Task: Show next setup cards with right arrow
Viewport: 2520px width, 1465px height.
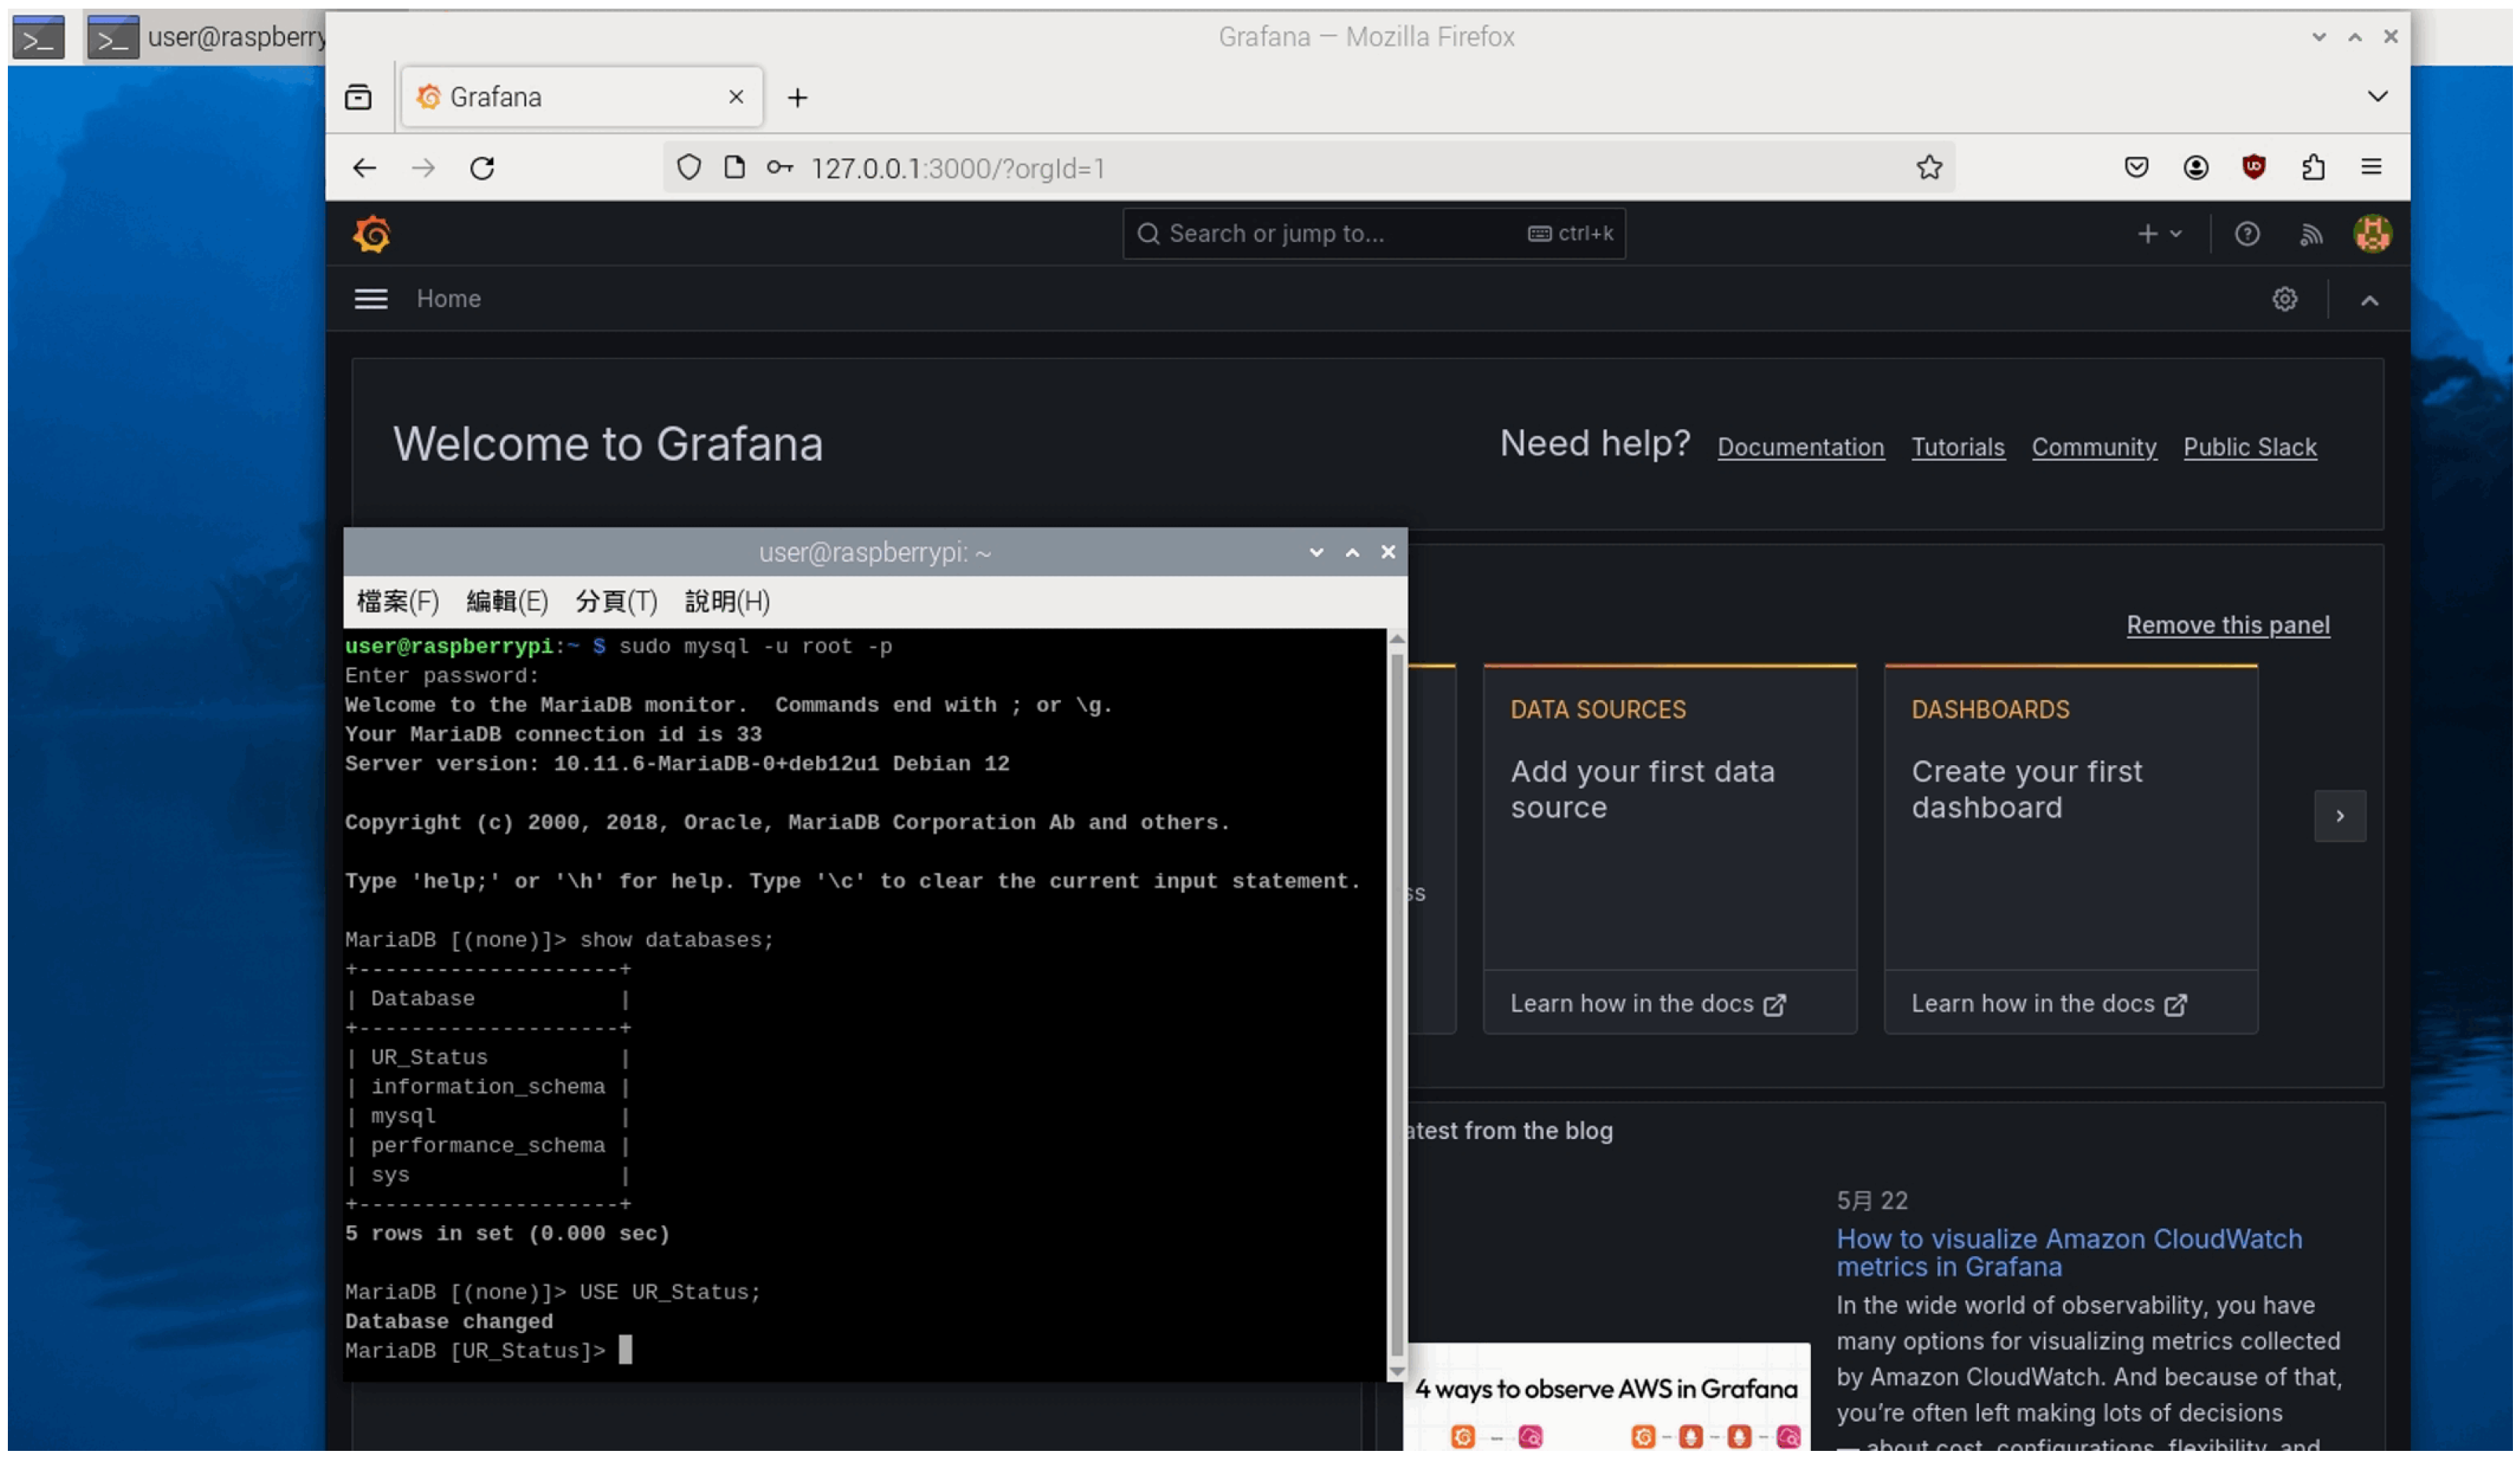Action: tap(2340, 816)
